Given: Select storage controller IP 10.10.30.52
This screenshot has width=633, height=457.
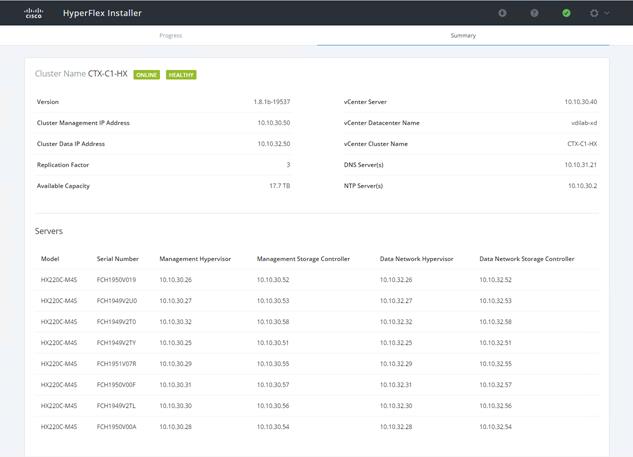Looking at the screenshot, I should coord(273,280).
